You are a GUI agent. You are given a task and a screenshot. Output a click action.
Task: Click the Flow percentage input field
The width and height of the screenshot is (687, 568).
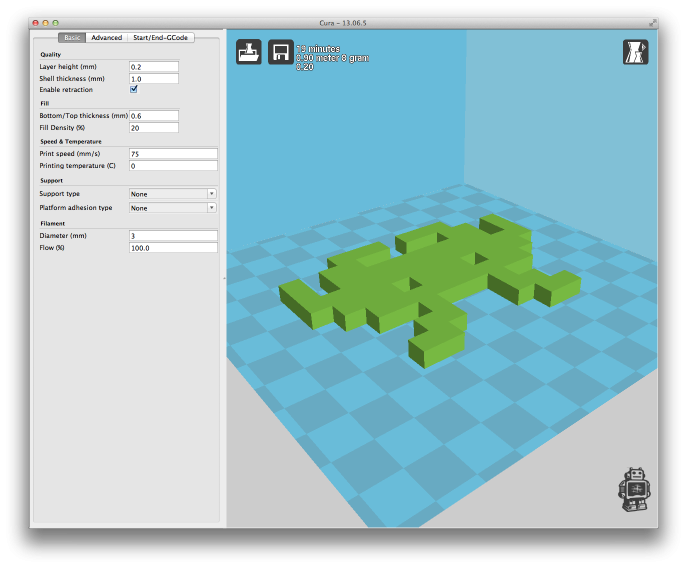[x=173, y=248]
